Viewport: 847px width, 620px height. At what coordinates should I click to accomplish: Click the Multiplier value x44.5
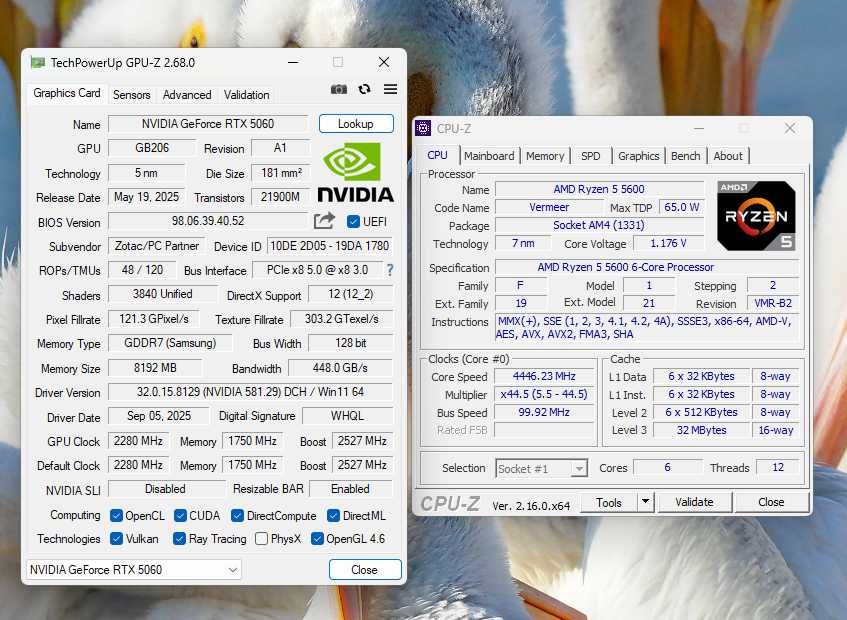pyautogui.click(x=544, y=394)
